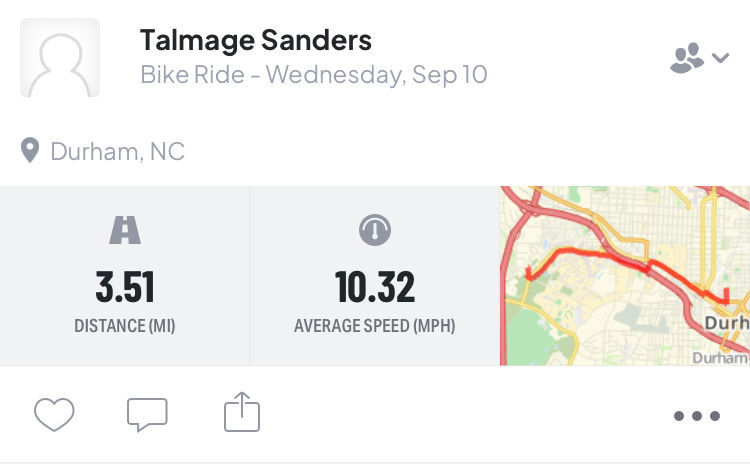
Task: Open the route map thumbnail
Action: click(x=625, y=275)
